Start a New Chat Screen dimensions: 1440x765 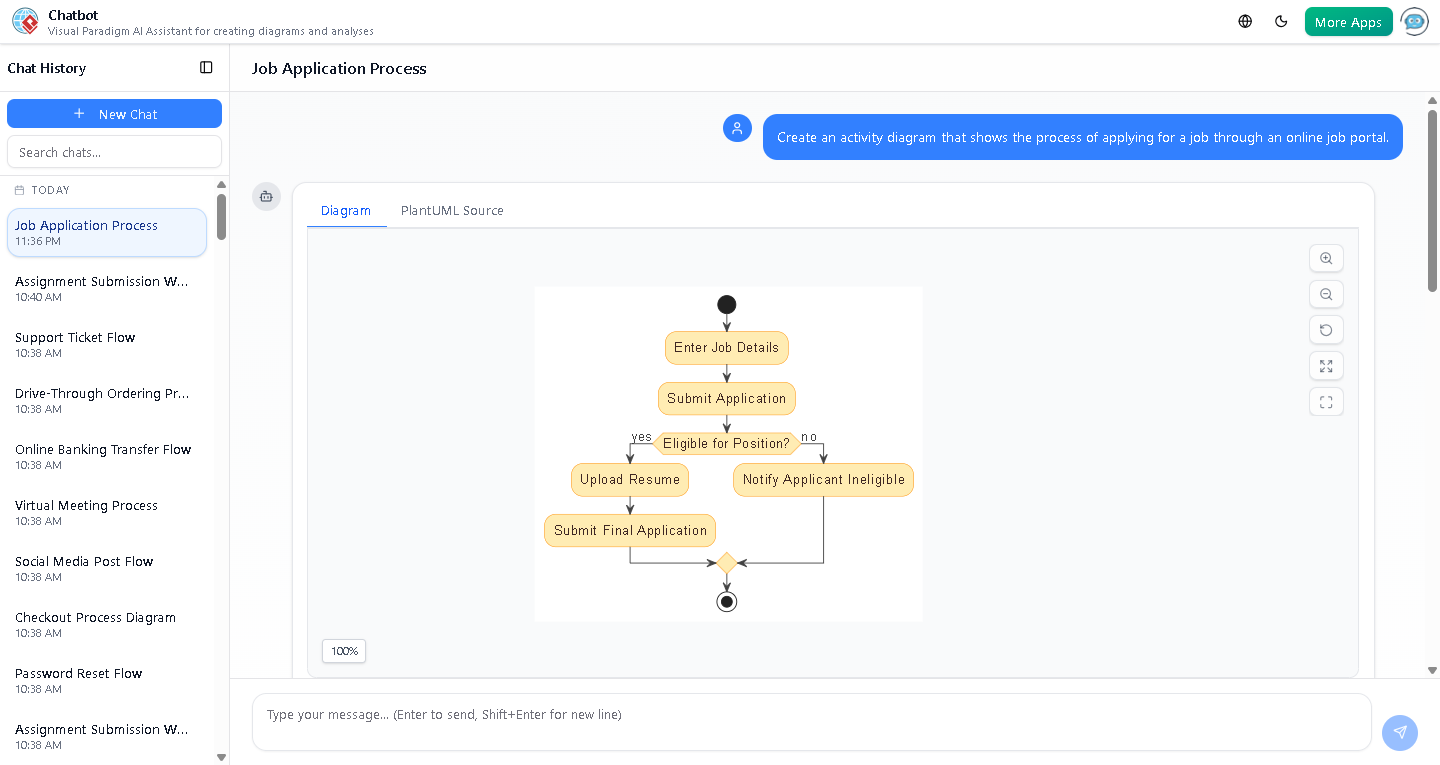pyautogui.click(x=114, y=113)
